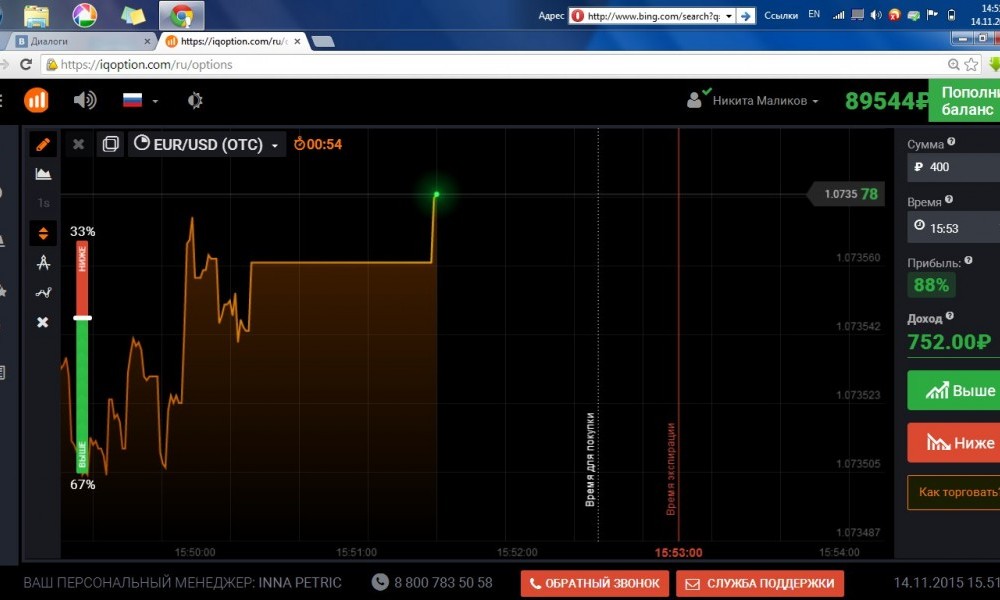Viewport: 1000px width, 600px height.
Task: Select the orange pencil drawing tool
Action: tap(43, 144)
